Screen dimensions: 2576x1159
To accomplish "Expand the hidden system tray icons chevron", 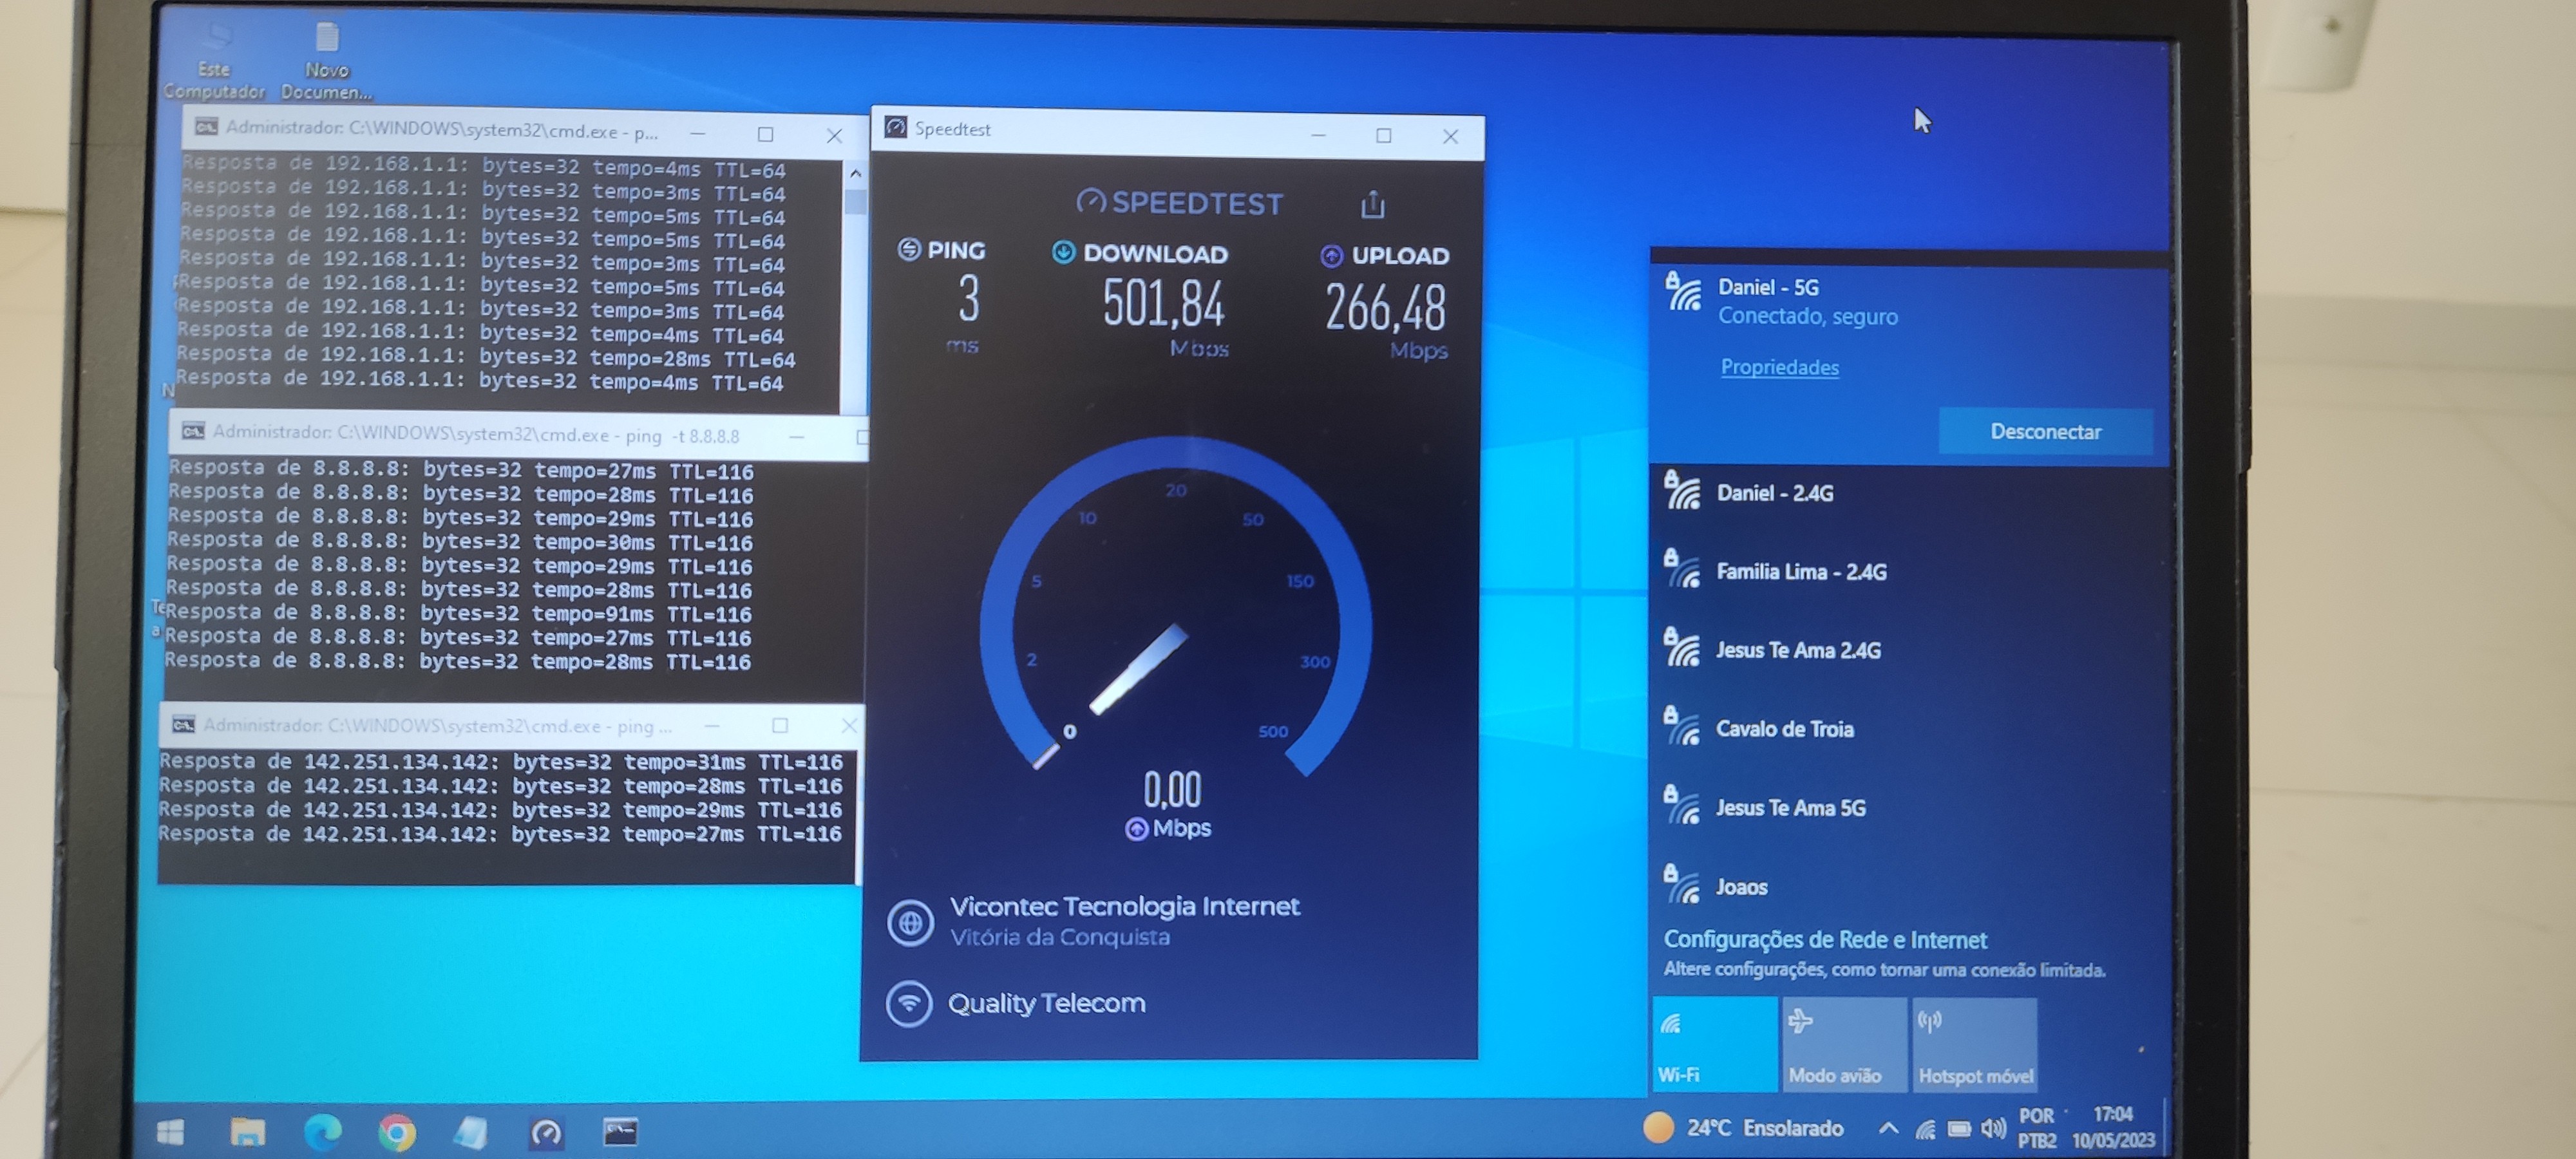I will click(x=1887, y=1128).
